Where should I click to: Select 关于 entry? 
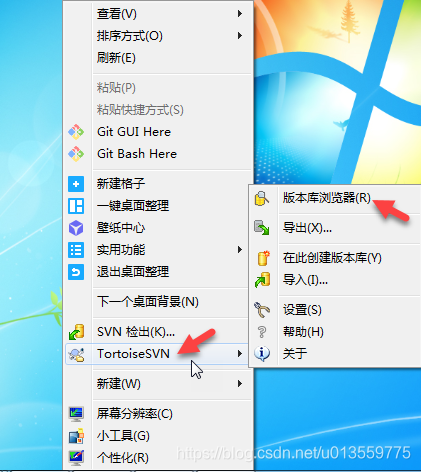coord(295,354)
